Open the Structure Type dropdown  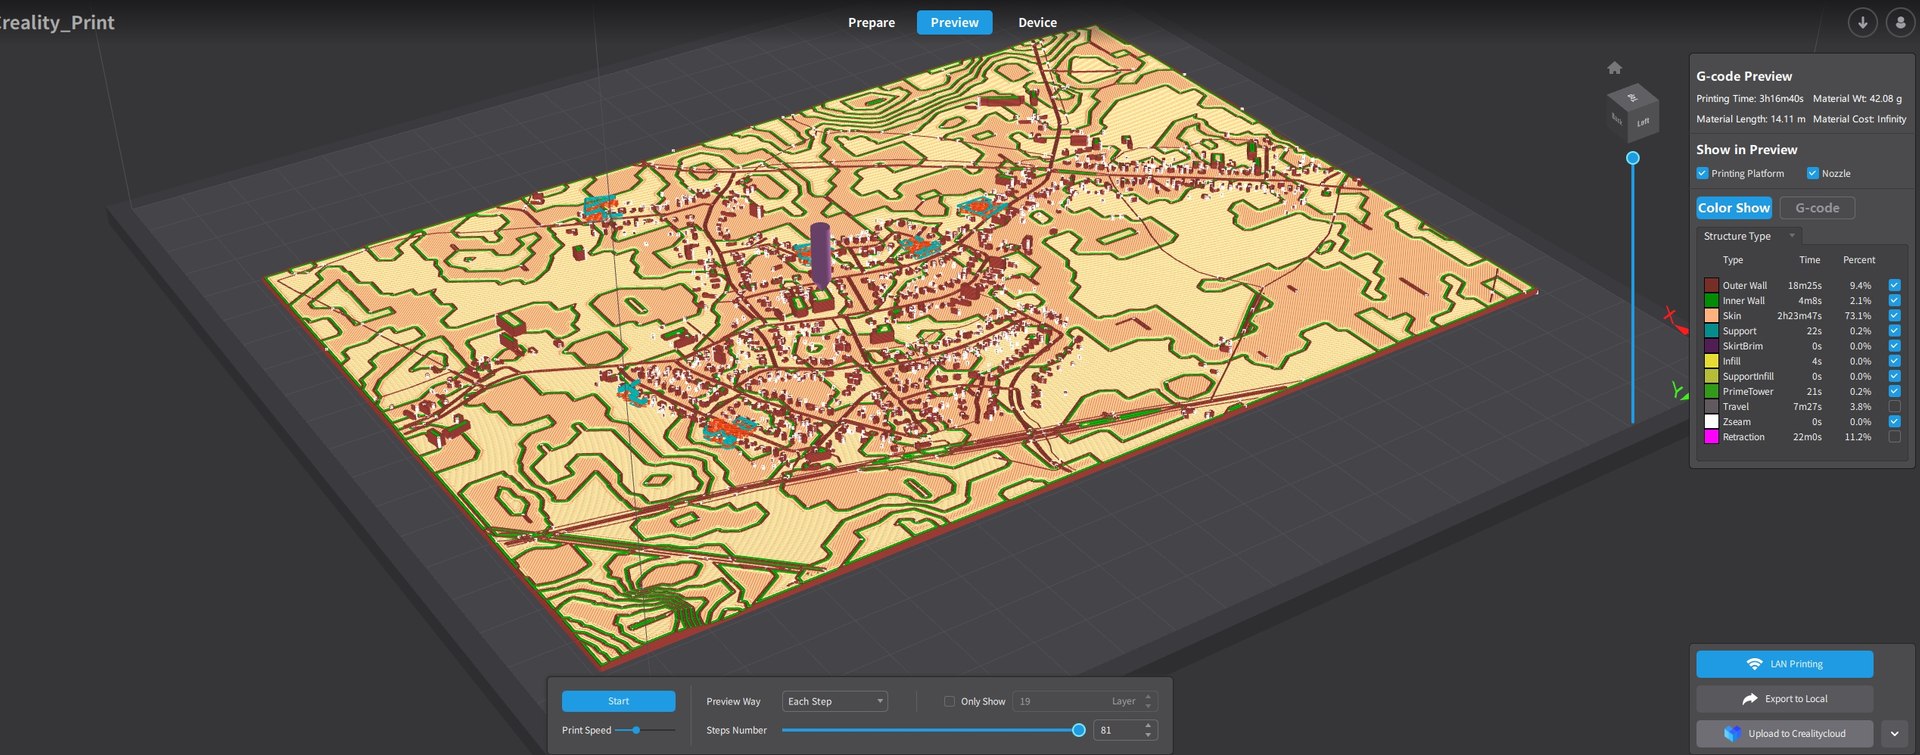(x=1749, y=236)
